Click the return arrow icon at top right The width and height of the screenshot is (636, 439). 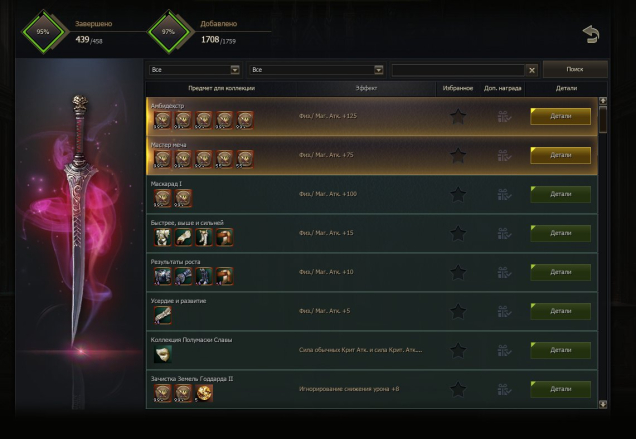[x=591, y=35]
